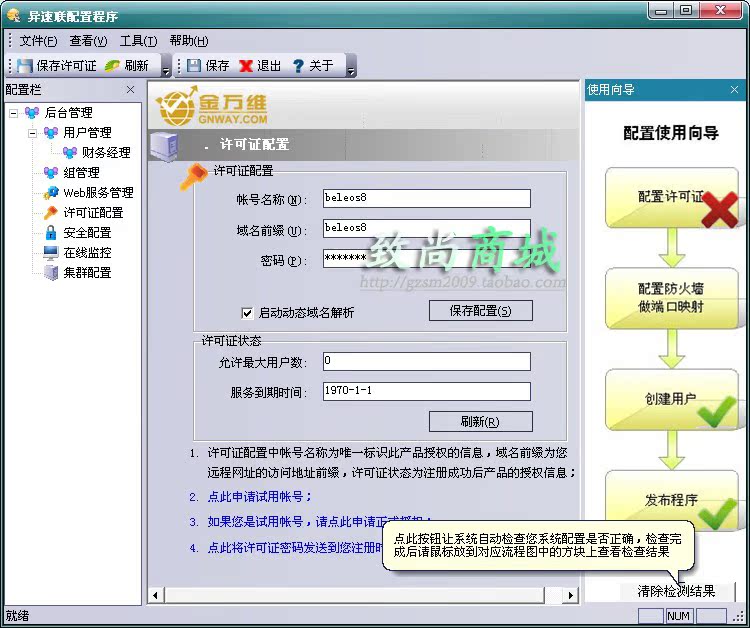750x628 pixels.
Task: Click the blue question mark 关于 icon
Action: 298,66
